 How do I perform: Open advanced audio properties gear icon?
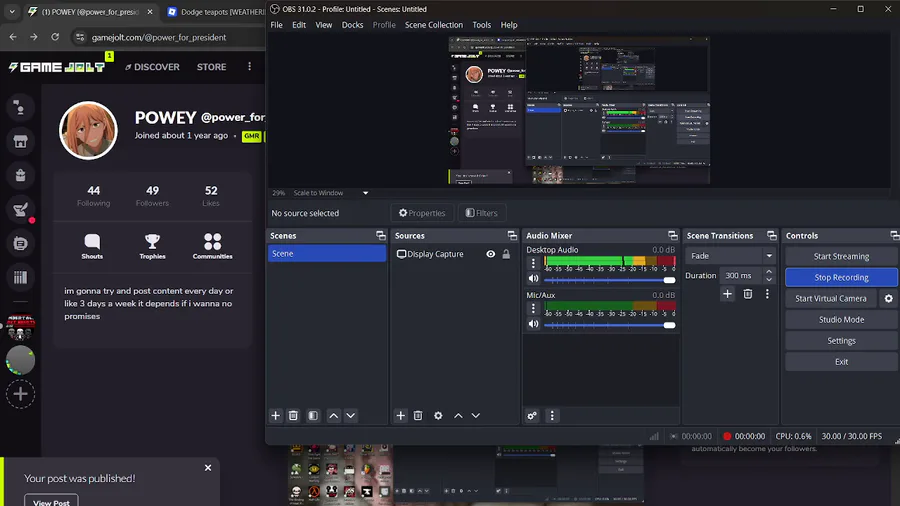coord(532,415)
